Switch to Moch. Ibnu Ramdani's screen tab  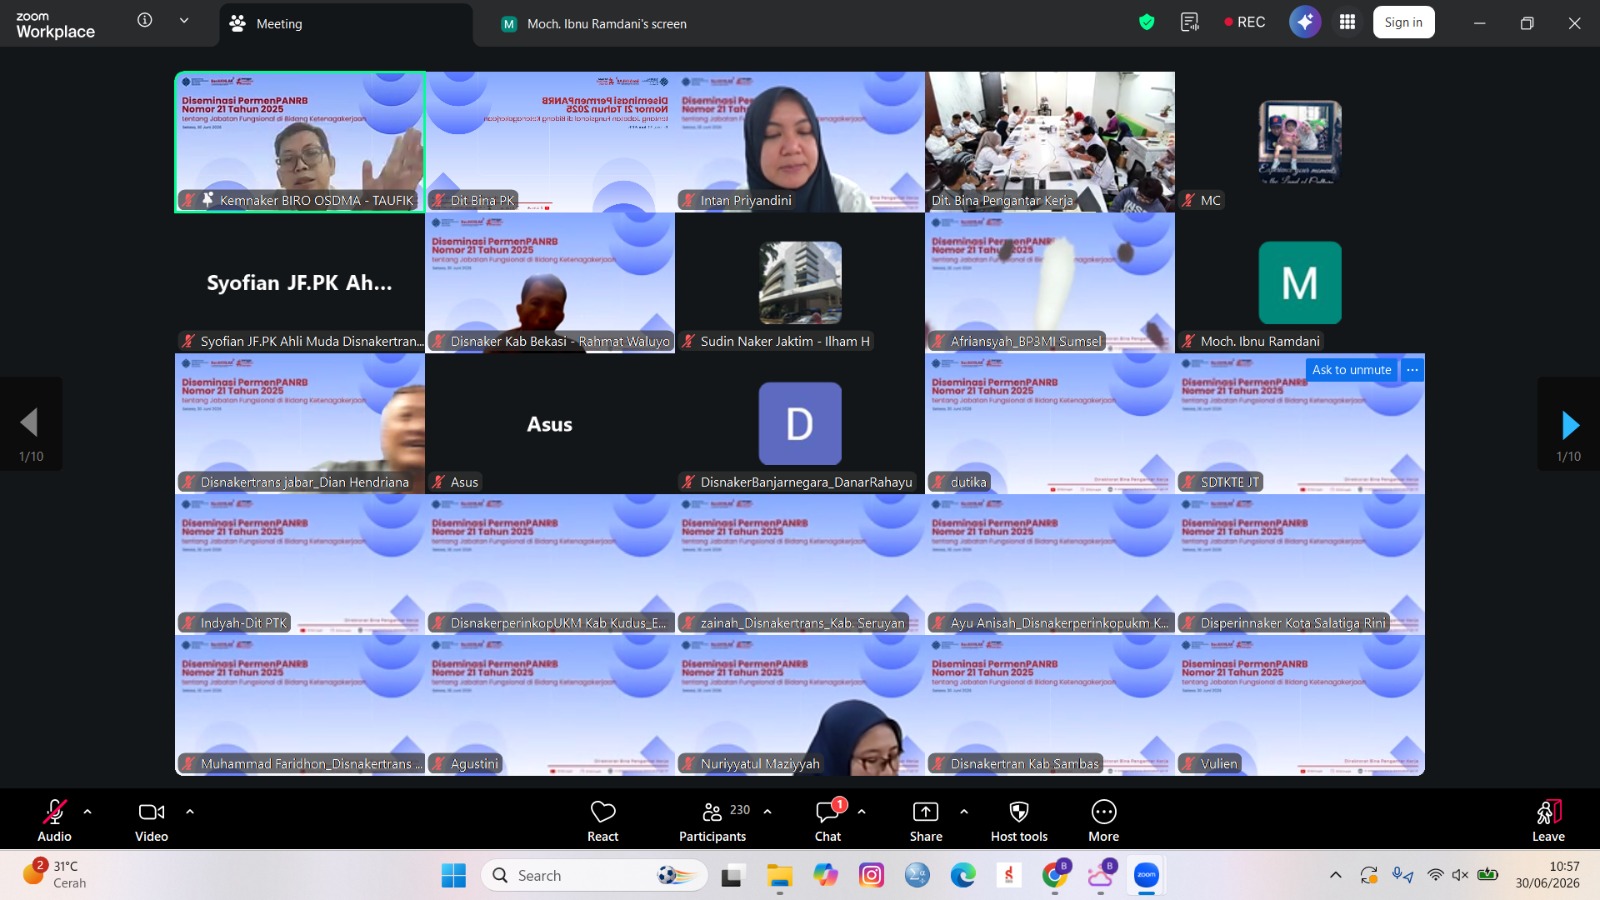606,24
